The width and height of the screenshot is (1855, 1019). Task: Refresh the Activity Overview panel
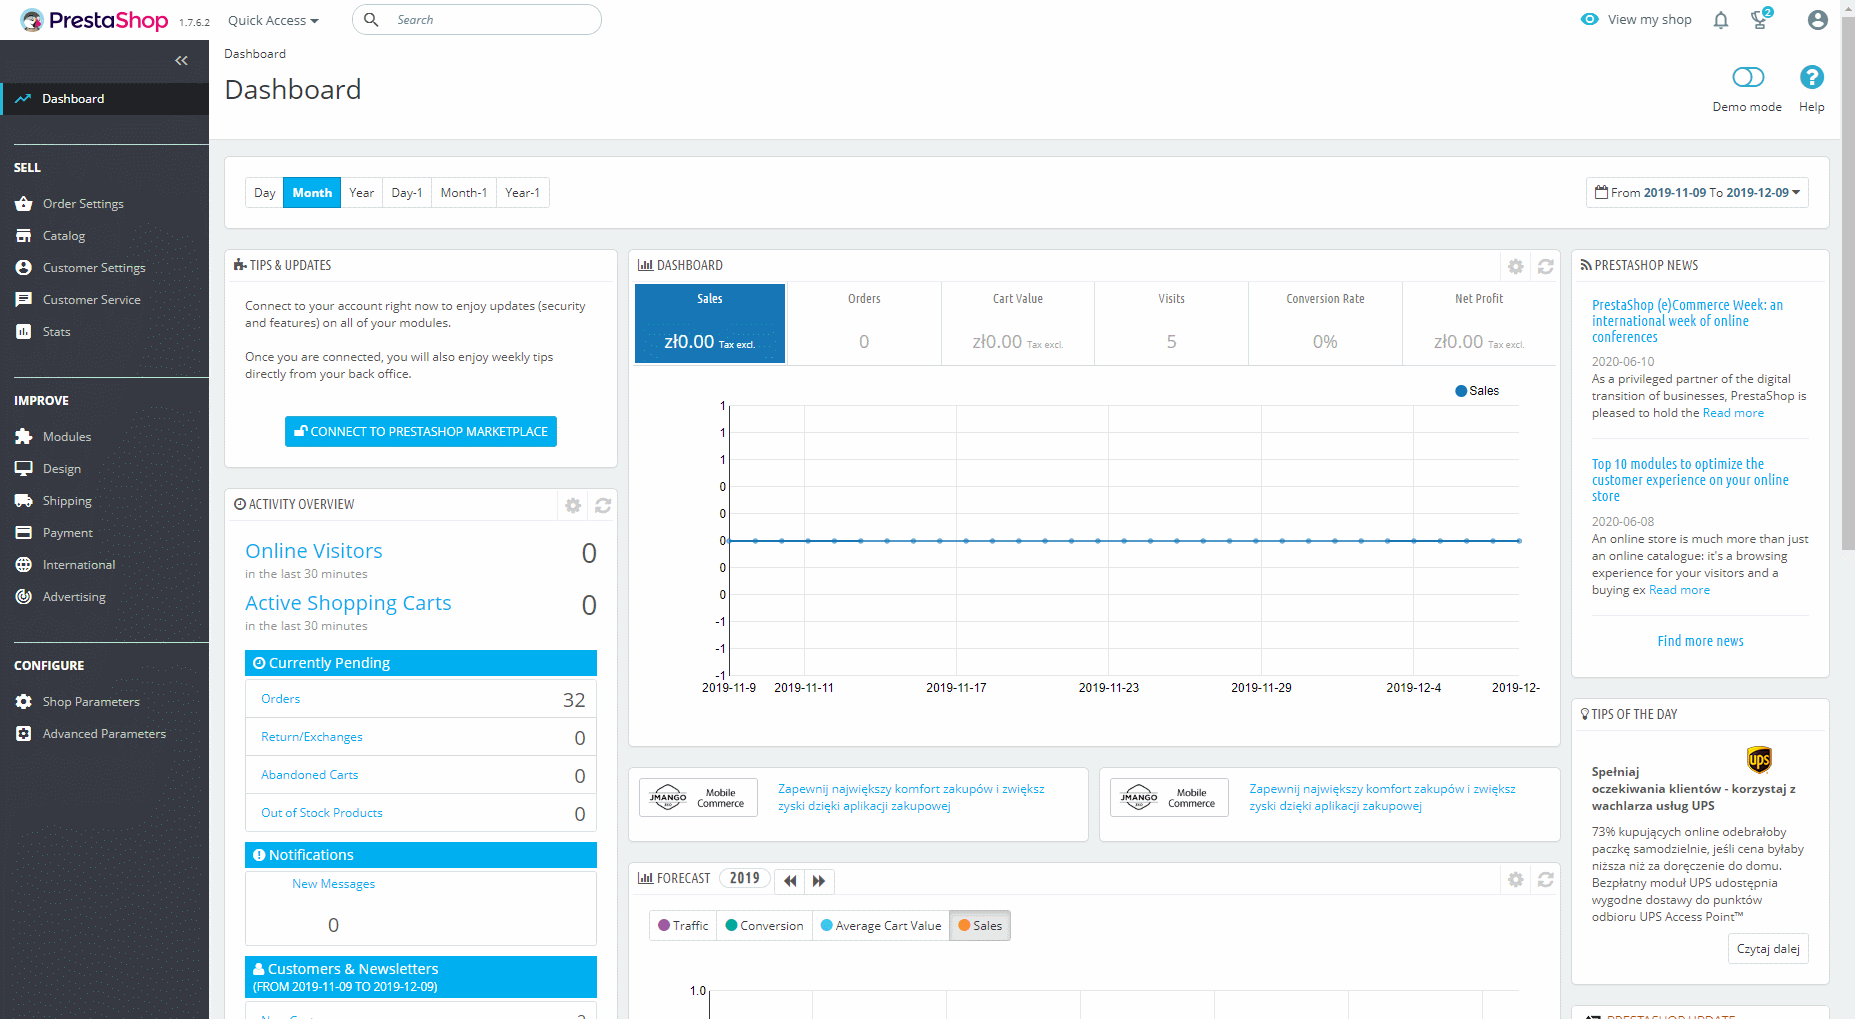click(603, 506)
